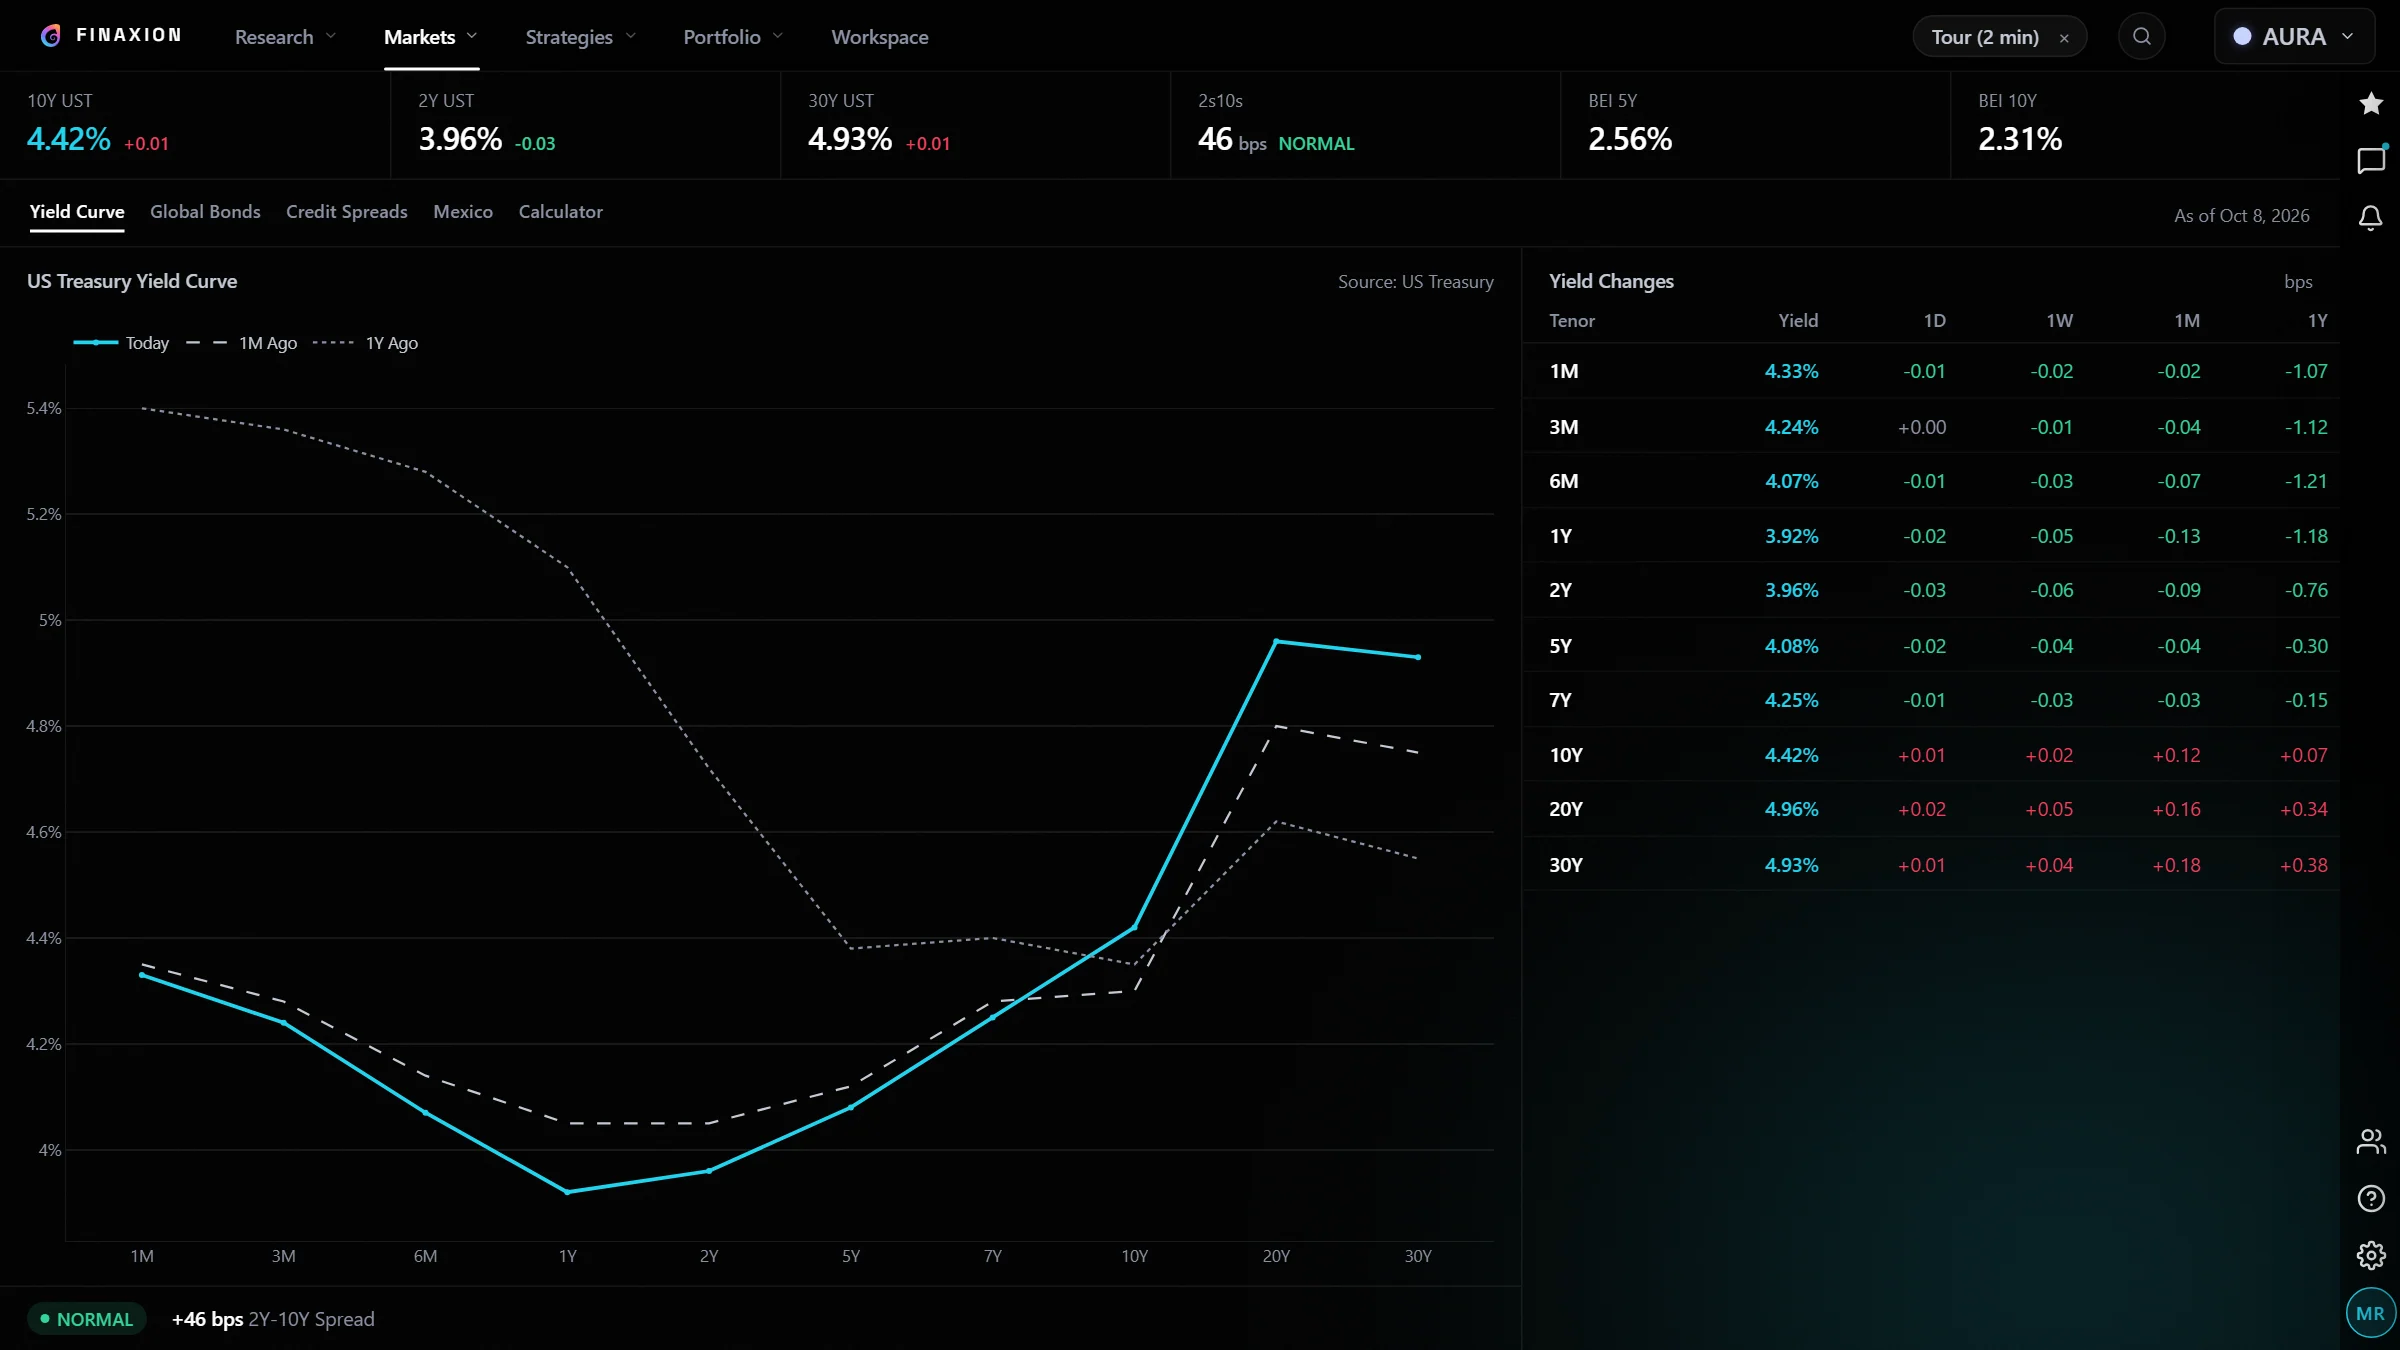Click the BEI 10Y 2.31% card
This screenshot has height=1350, width=2400.
tap(2145, 125)
